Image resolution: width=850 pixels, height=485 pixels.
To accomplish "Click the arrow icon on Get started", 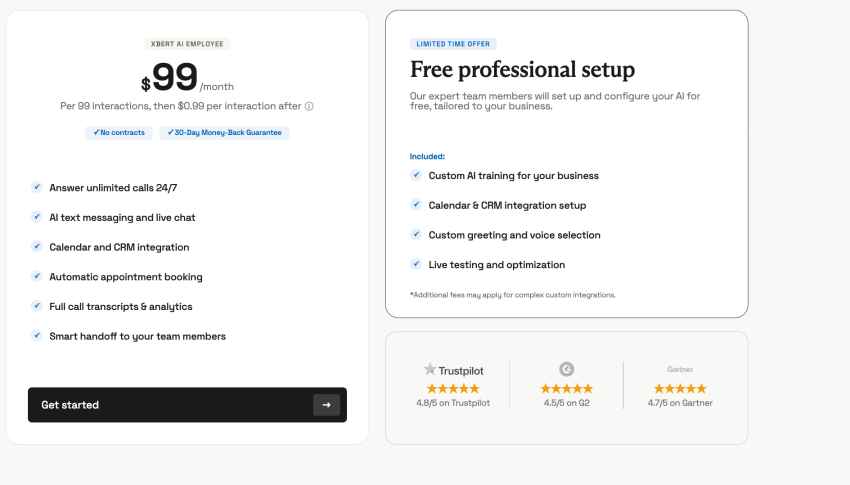I will coord(326,405).
